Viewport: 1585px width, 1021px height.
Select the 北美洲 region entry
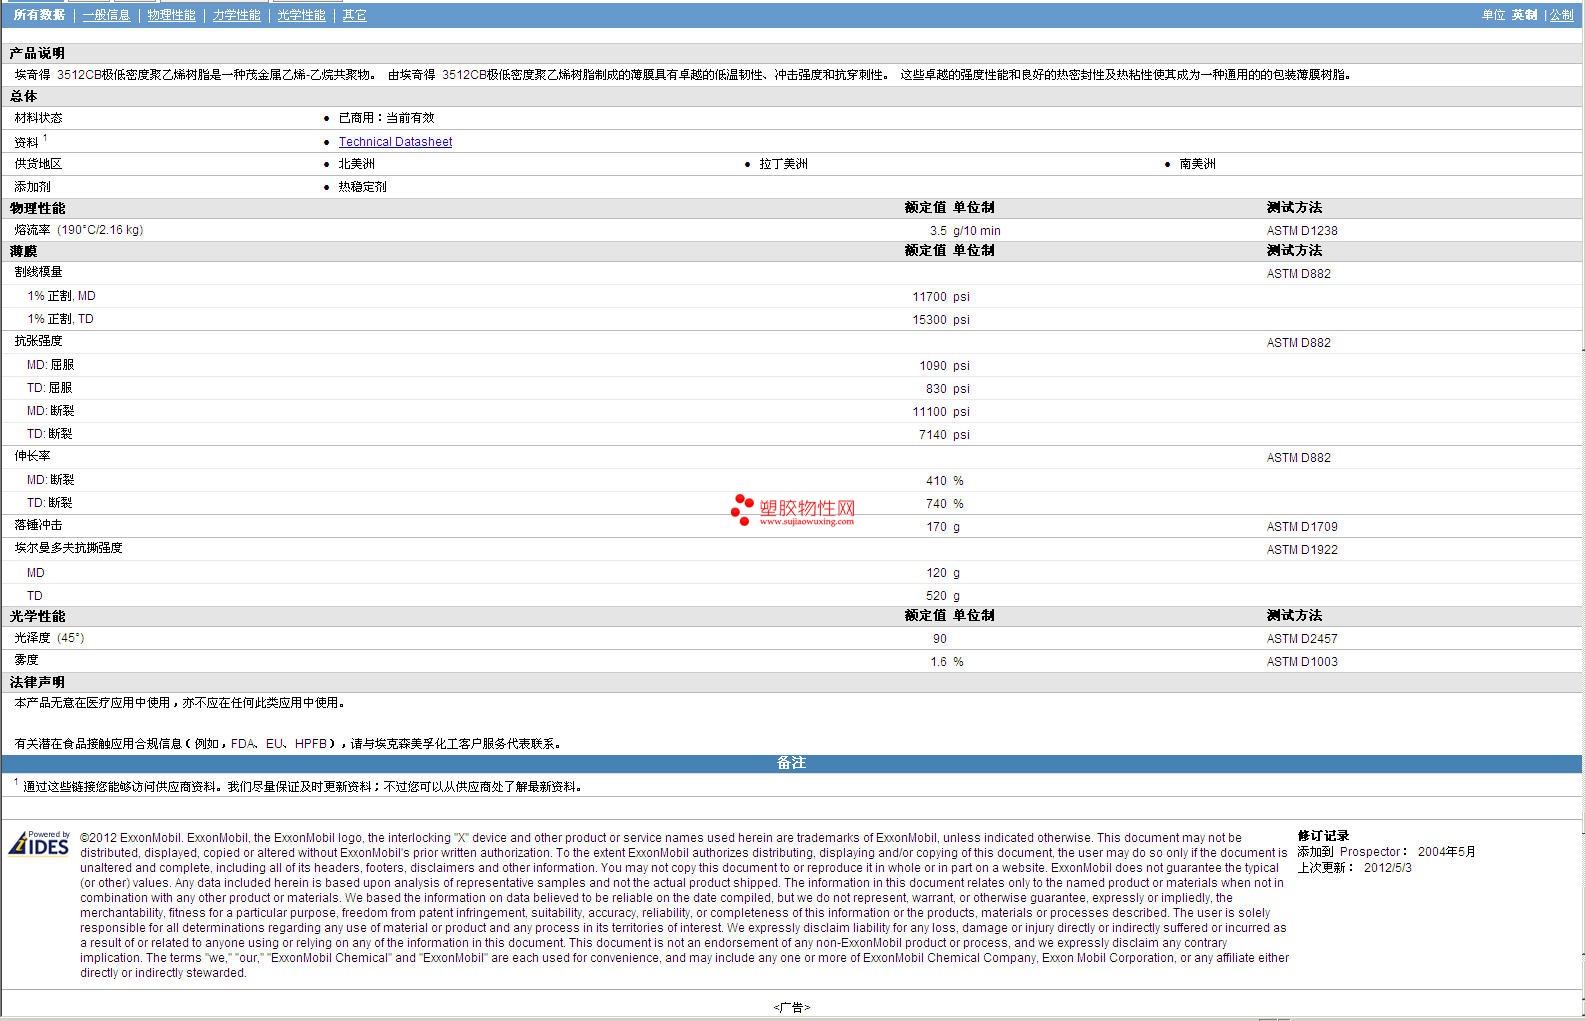click(x=356, y=164)
